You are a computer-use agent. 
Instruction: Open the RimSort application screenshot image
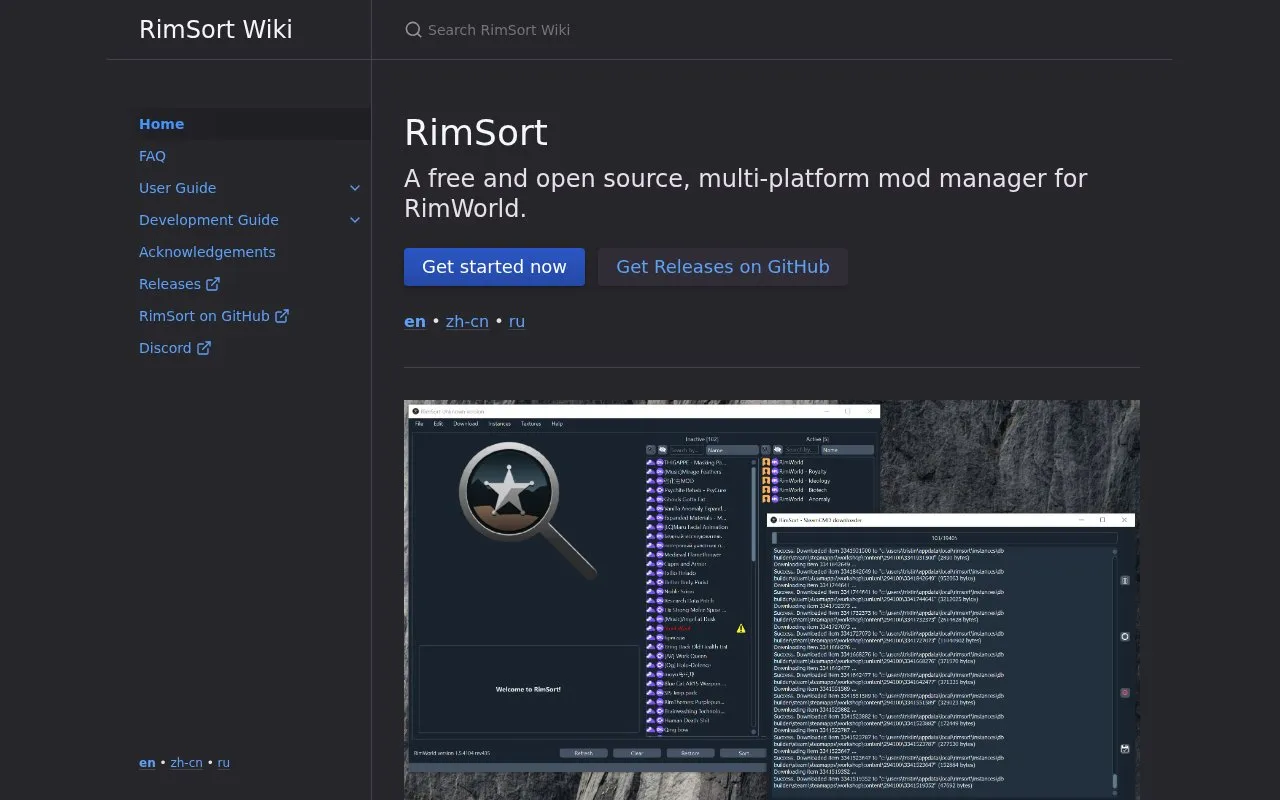(772, 600)
